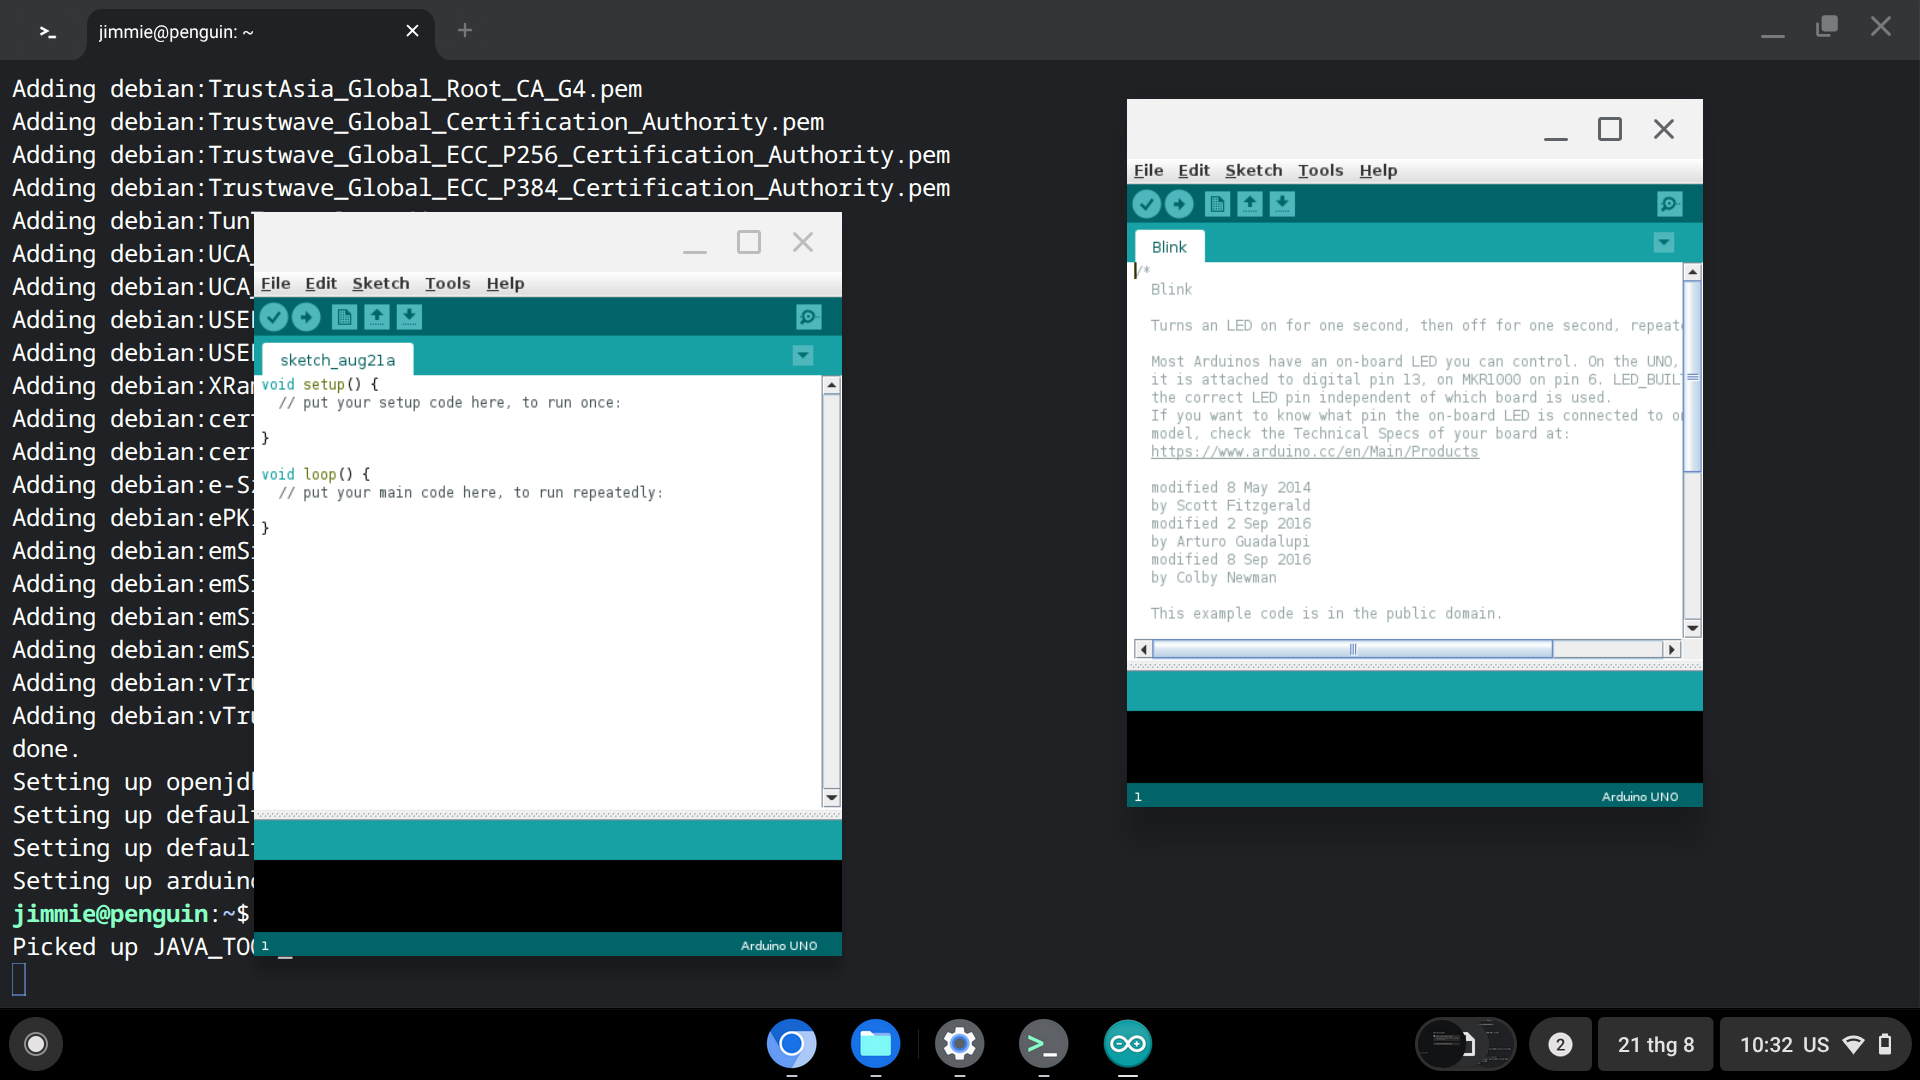This screenshot has width=1920, height=1080.
Task: Click the 'by Scott Fitzgerald' comment line
Action: (x=1230, y=506)
